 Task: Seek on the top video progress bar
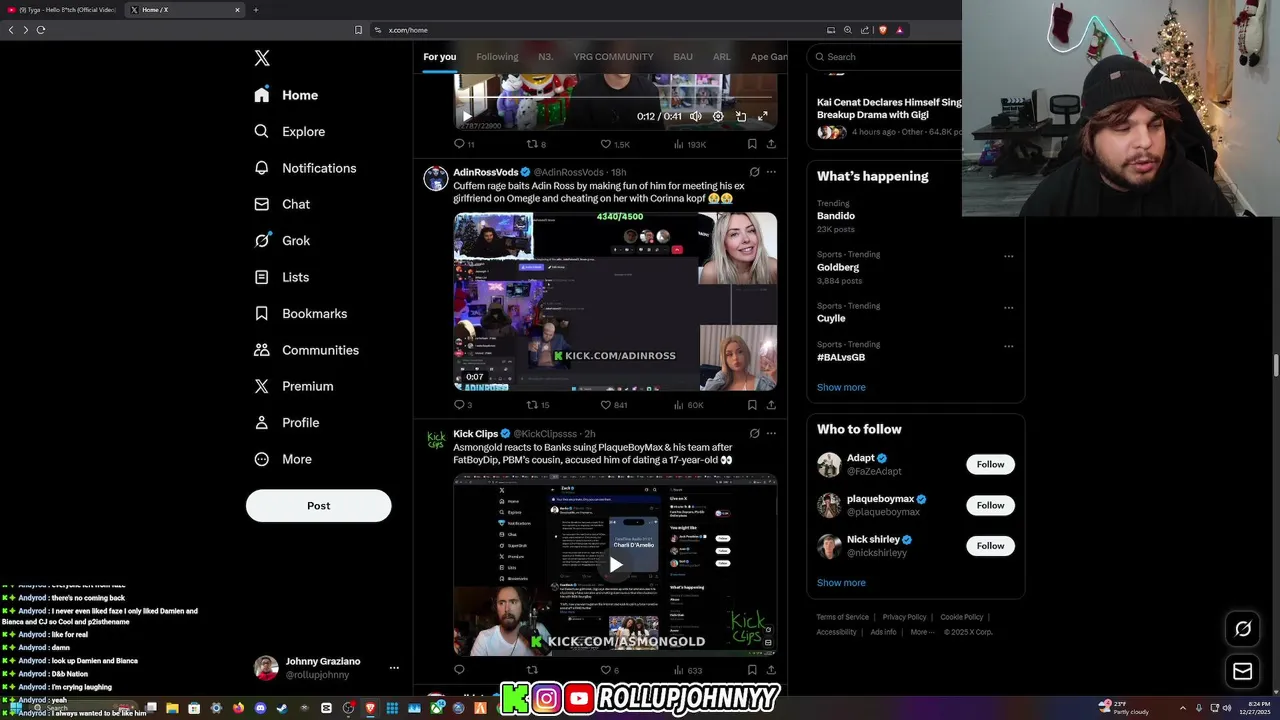[615, 98]
